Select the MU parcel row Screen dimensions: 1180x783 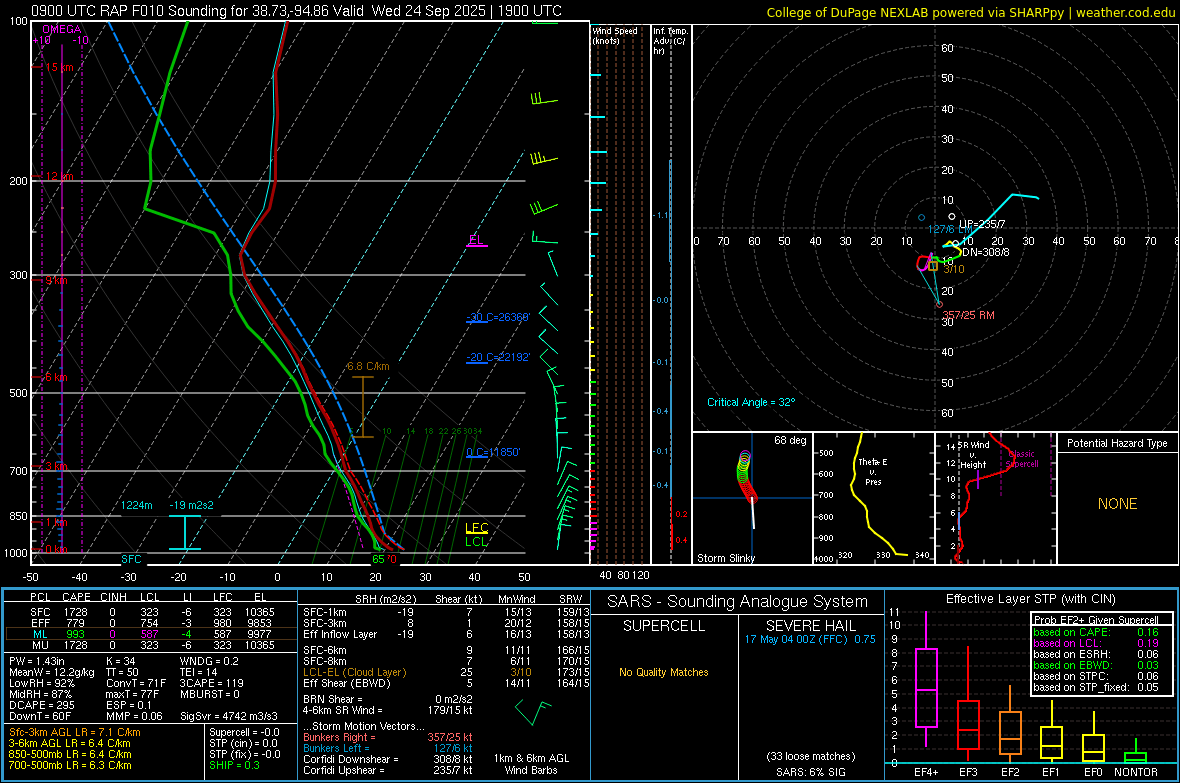point(150,645)
